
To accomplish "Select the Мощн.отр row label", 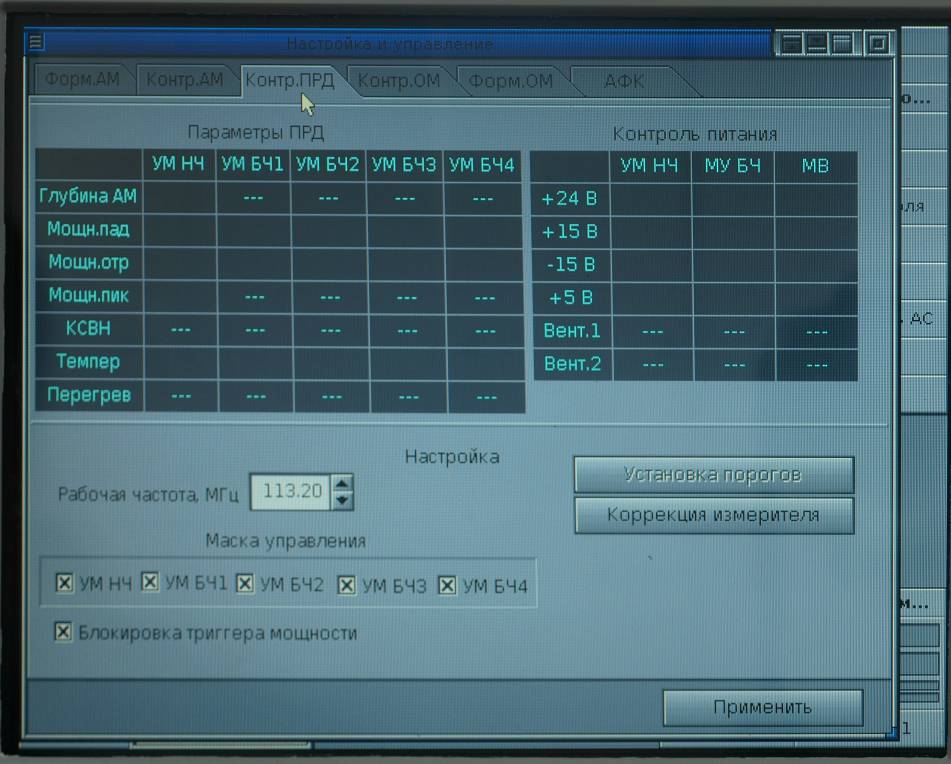I will (x=89, y=262).
